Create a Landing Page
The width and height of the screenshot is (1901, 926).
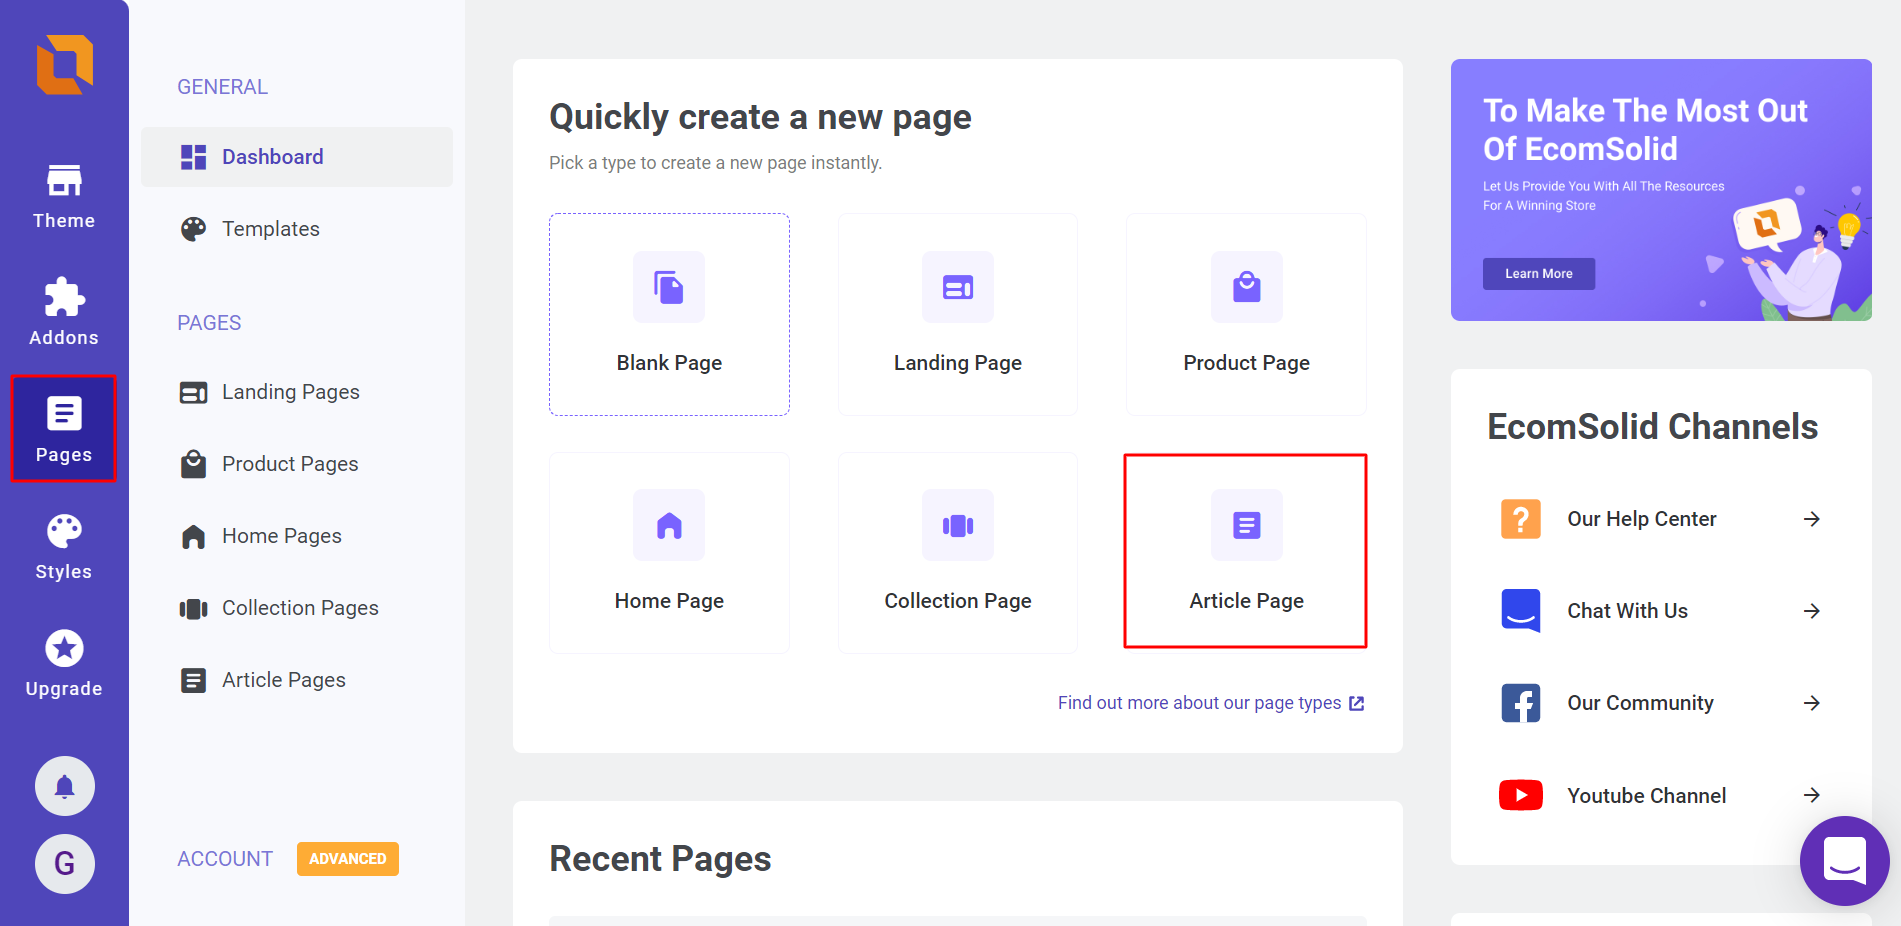[958, 314]
